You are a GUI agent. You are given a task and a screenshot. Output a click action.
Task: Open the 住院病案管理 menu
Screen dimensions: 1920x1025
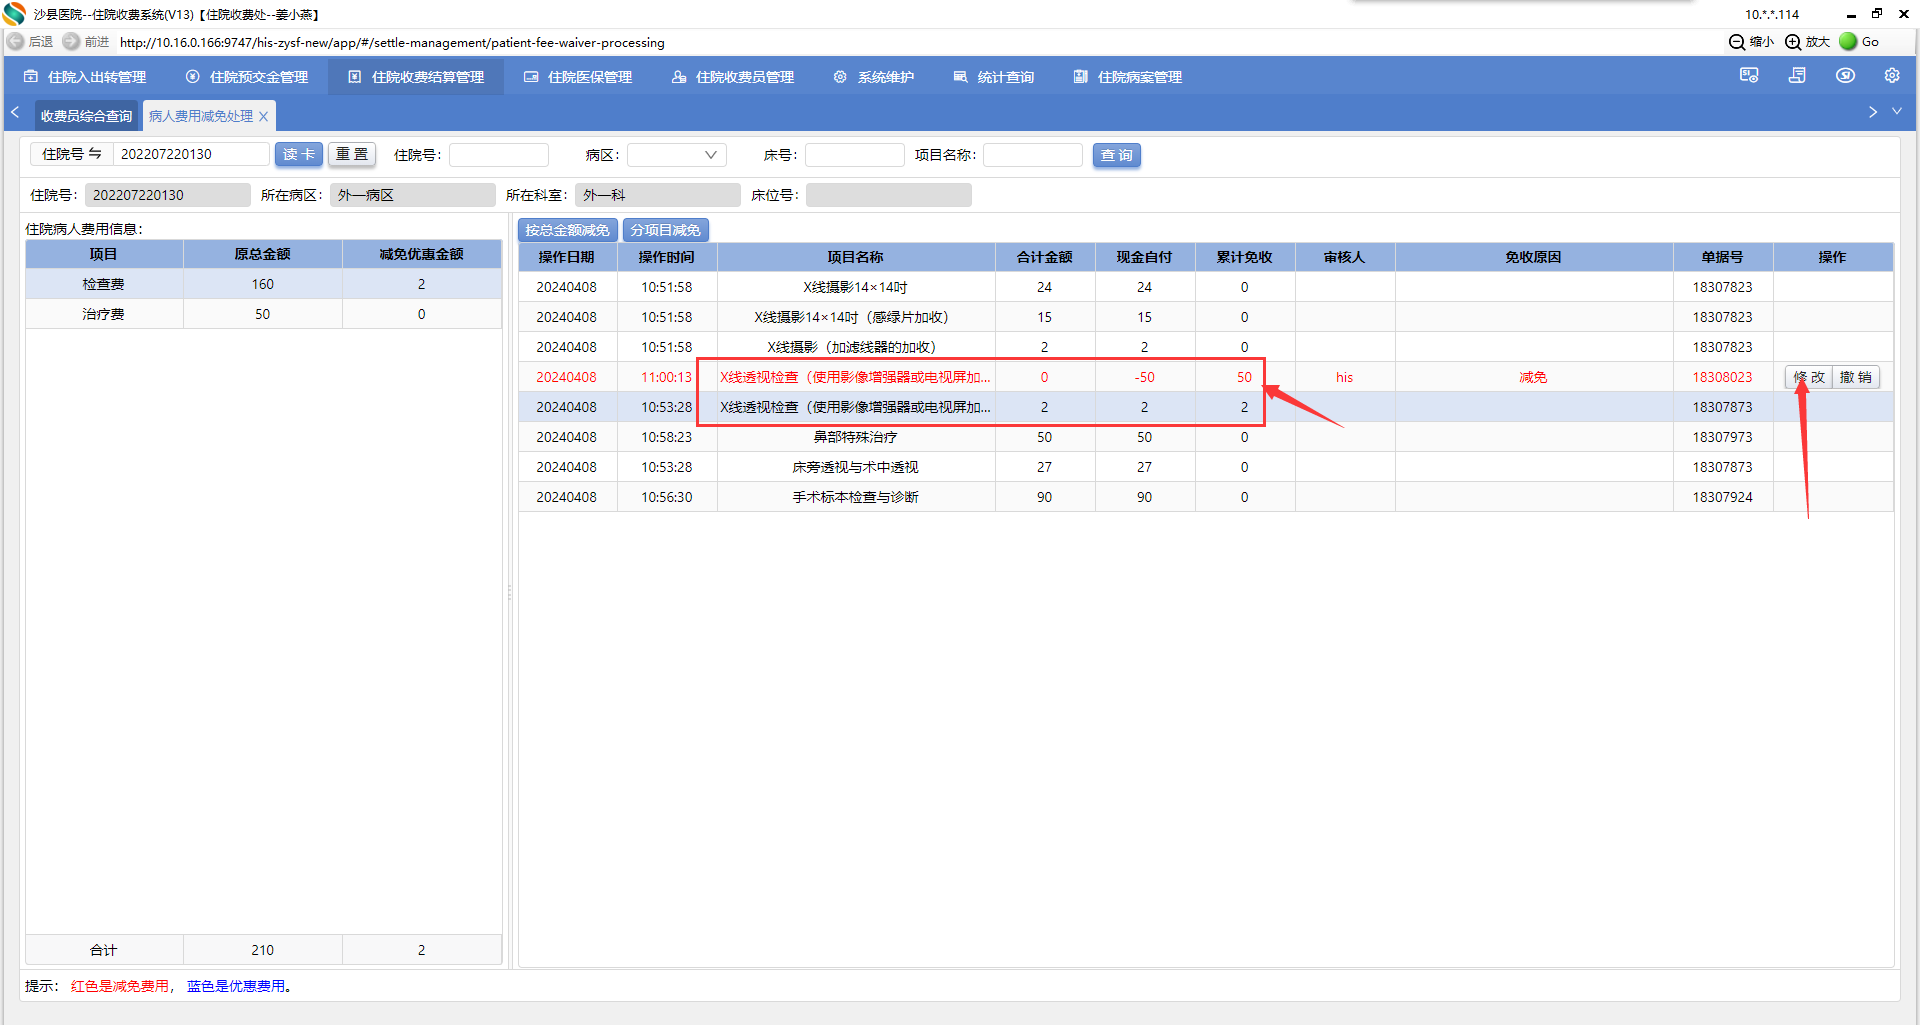click(1128, 77)
